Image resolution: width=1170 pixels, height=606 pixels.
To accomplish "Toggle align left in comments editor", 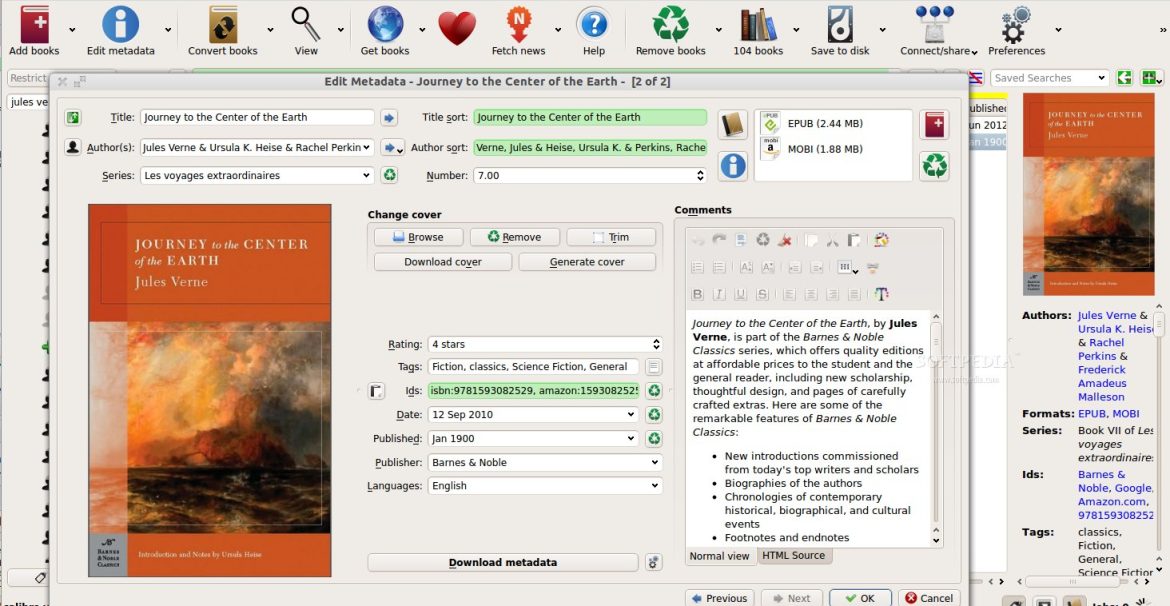I will pyautogui.click(x=789, y=294).
